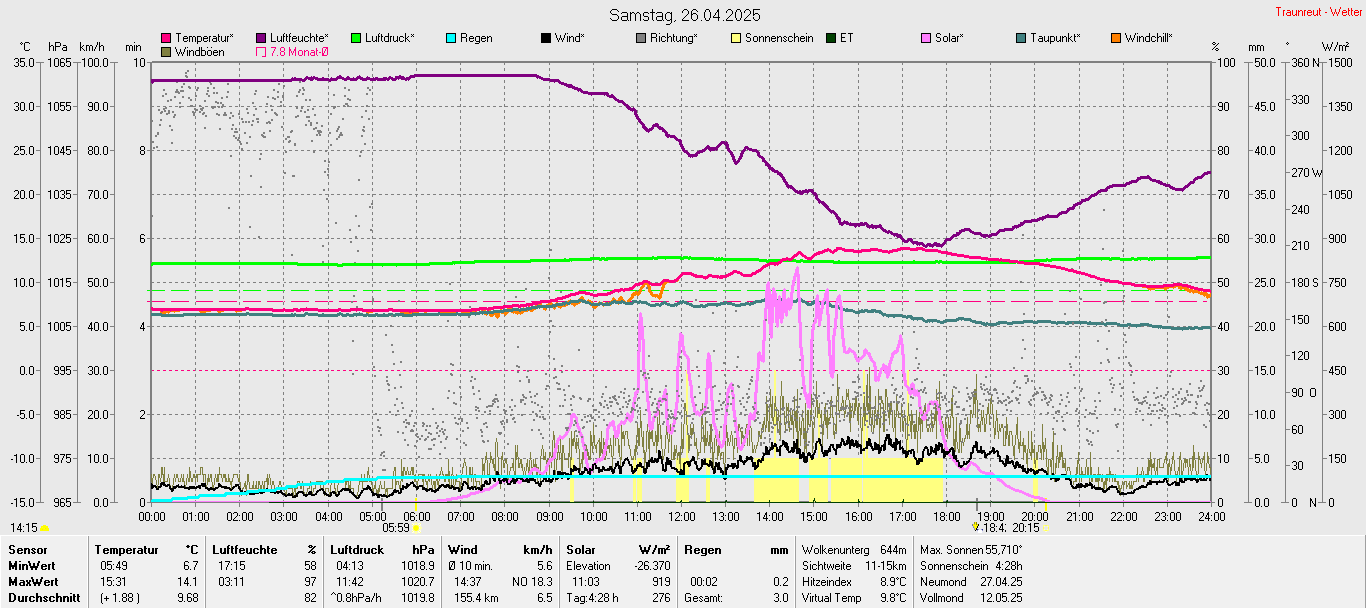Click the wind gust value NO 18.3
1366x608 pixels.
point(533,582)
